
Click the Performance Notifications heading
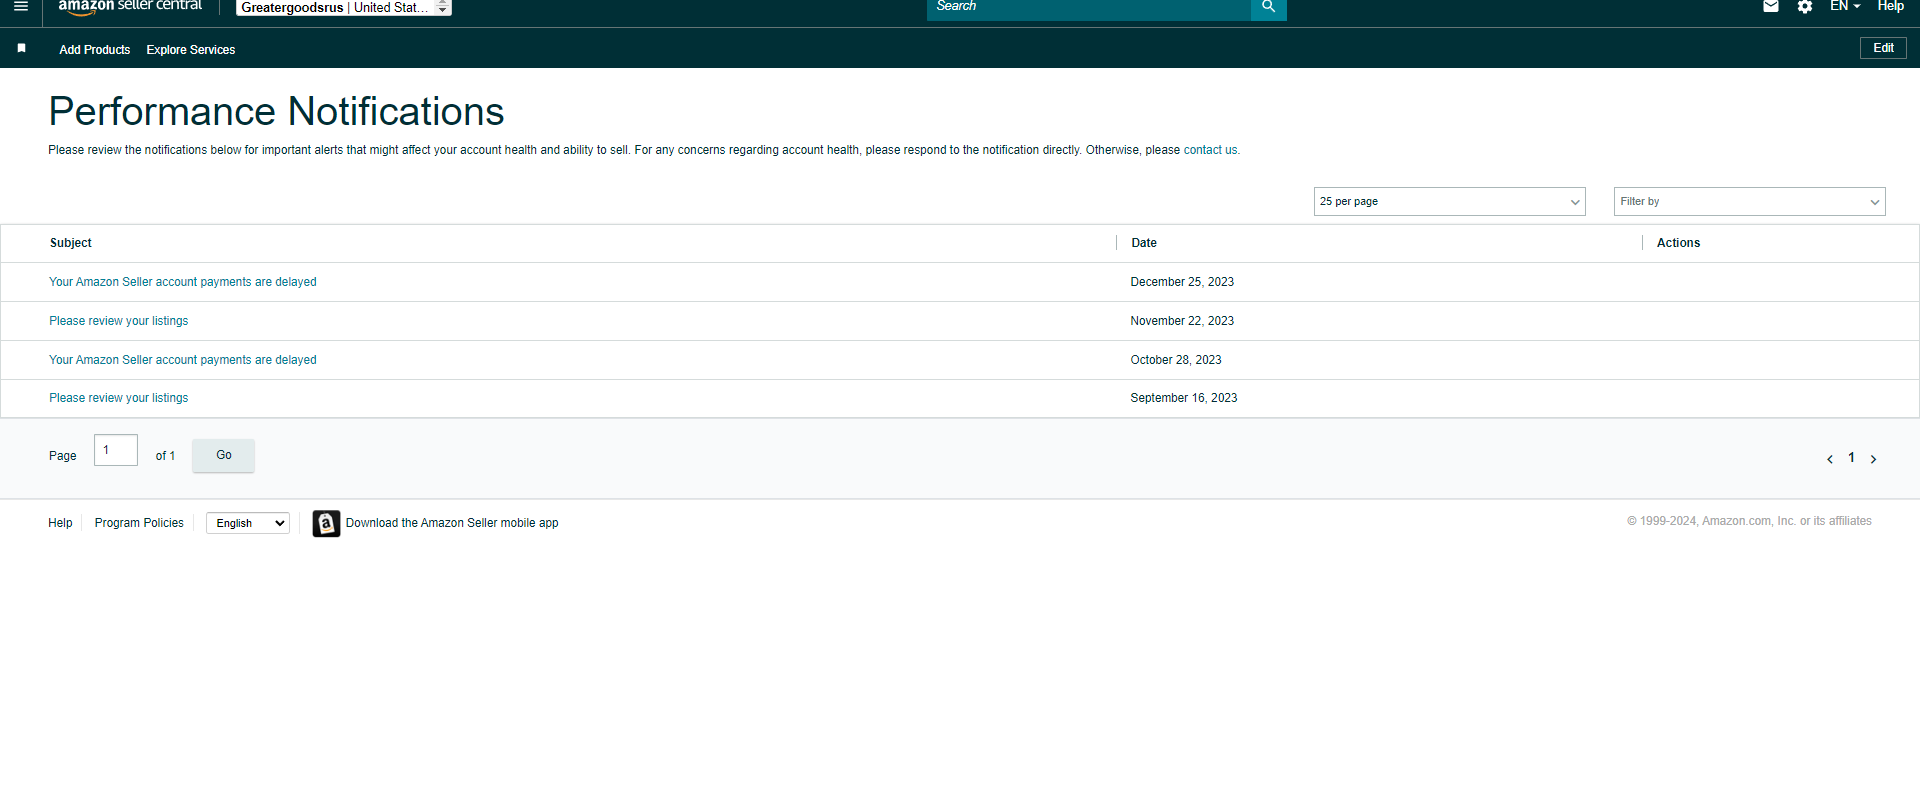pyautogui.click(x=276, y=112)
